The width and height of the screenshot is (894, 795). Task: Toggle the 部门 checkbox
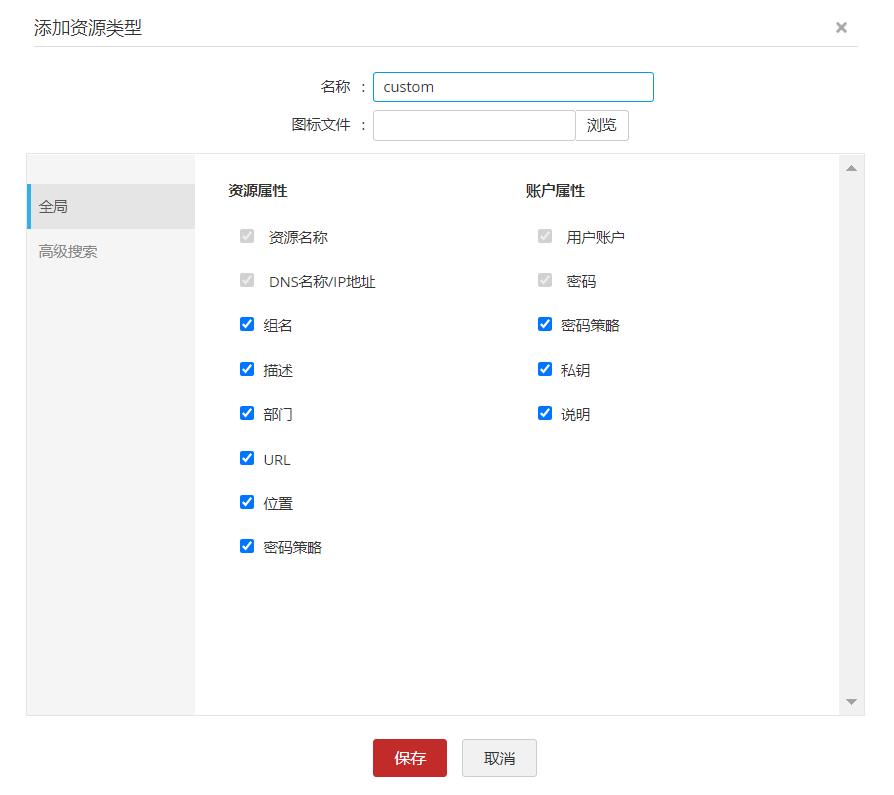247,413
